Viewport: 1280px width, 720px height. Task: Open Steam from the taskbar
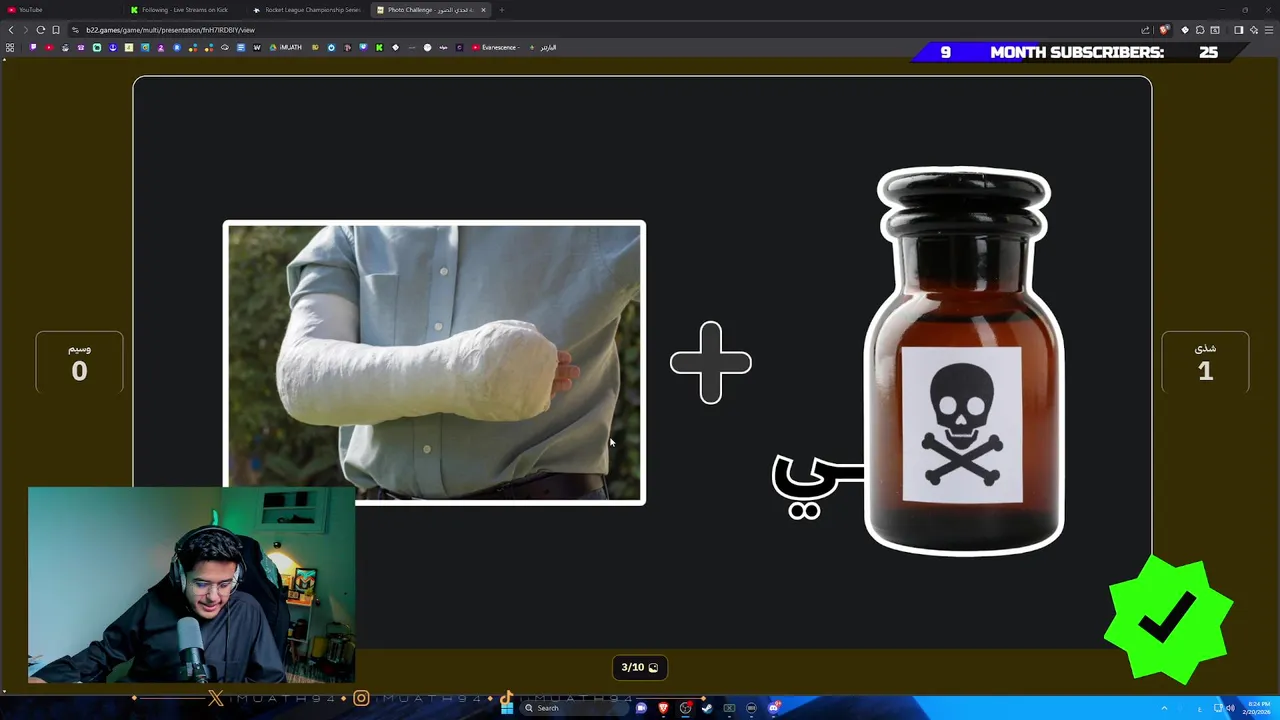[x=707, y=708]
